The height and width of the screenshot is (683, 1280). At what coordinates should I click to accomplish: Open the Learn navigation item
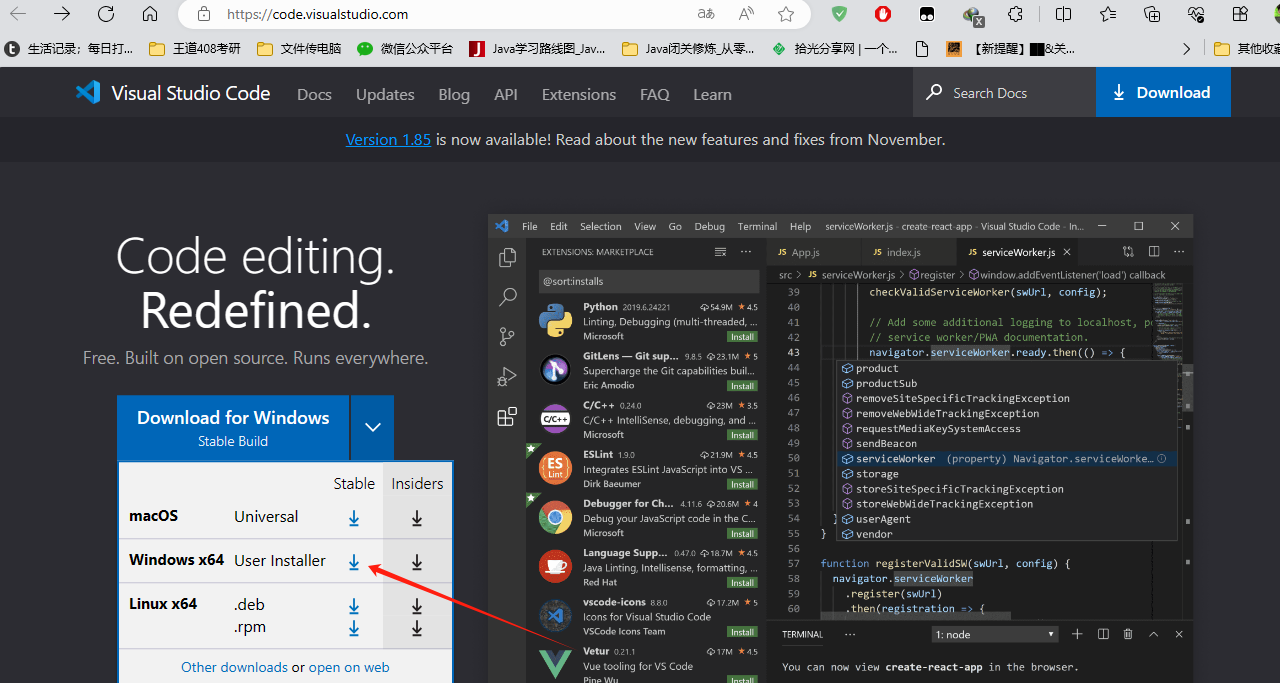click(712, 94)
